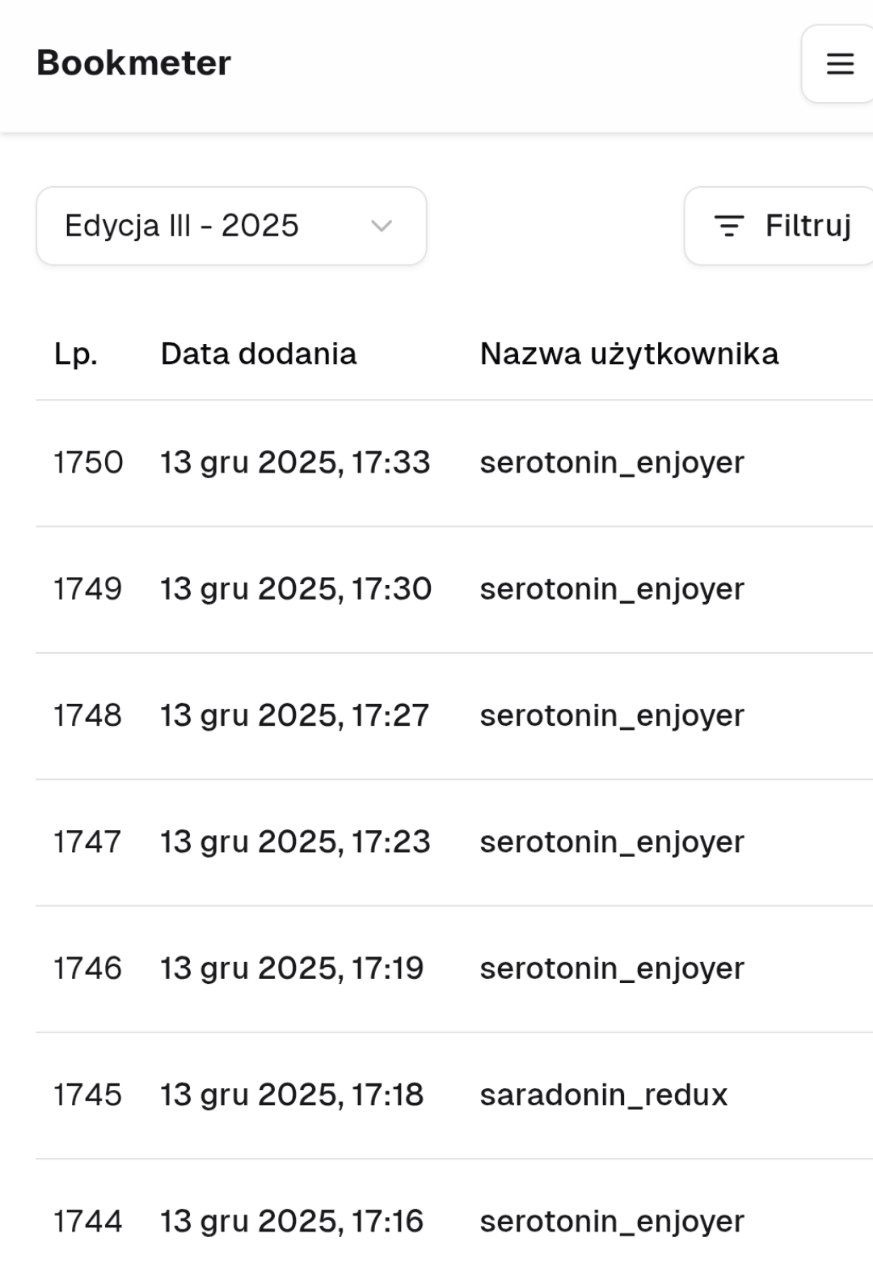The image size is (873, 1280).
Task: Select the entry dated 17:33
Action: tap(295, 463)
